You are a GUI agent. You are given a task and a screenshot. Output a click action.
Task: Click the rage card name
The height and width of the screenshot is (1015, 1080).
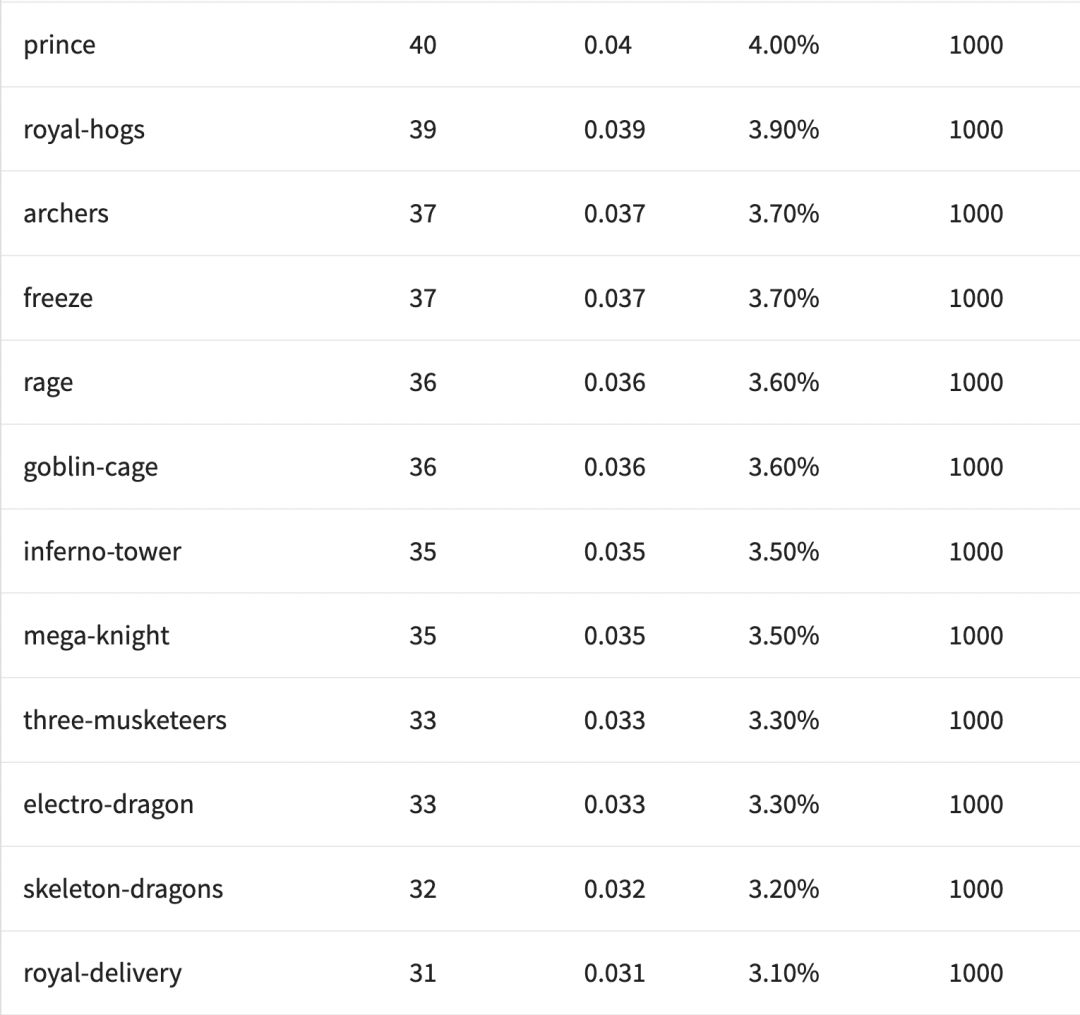click(48, 383)
